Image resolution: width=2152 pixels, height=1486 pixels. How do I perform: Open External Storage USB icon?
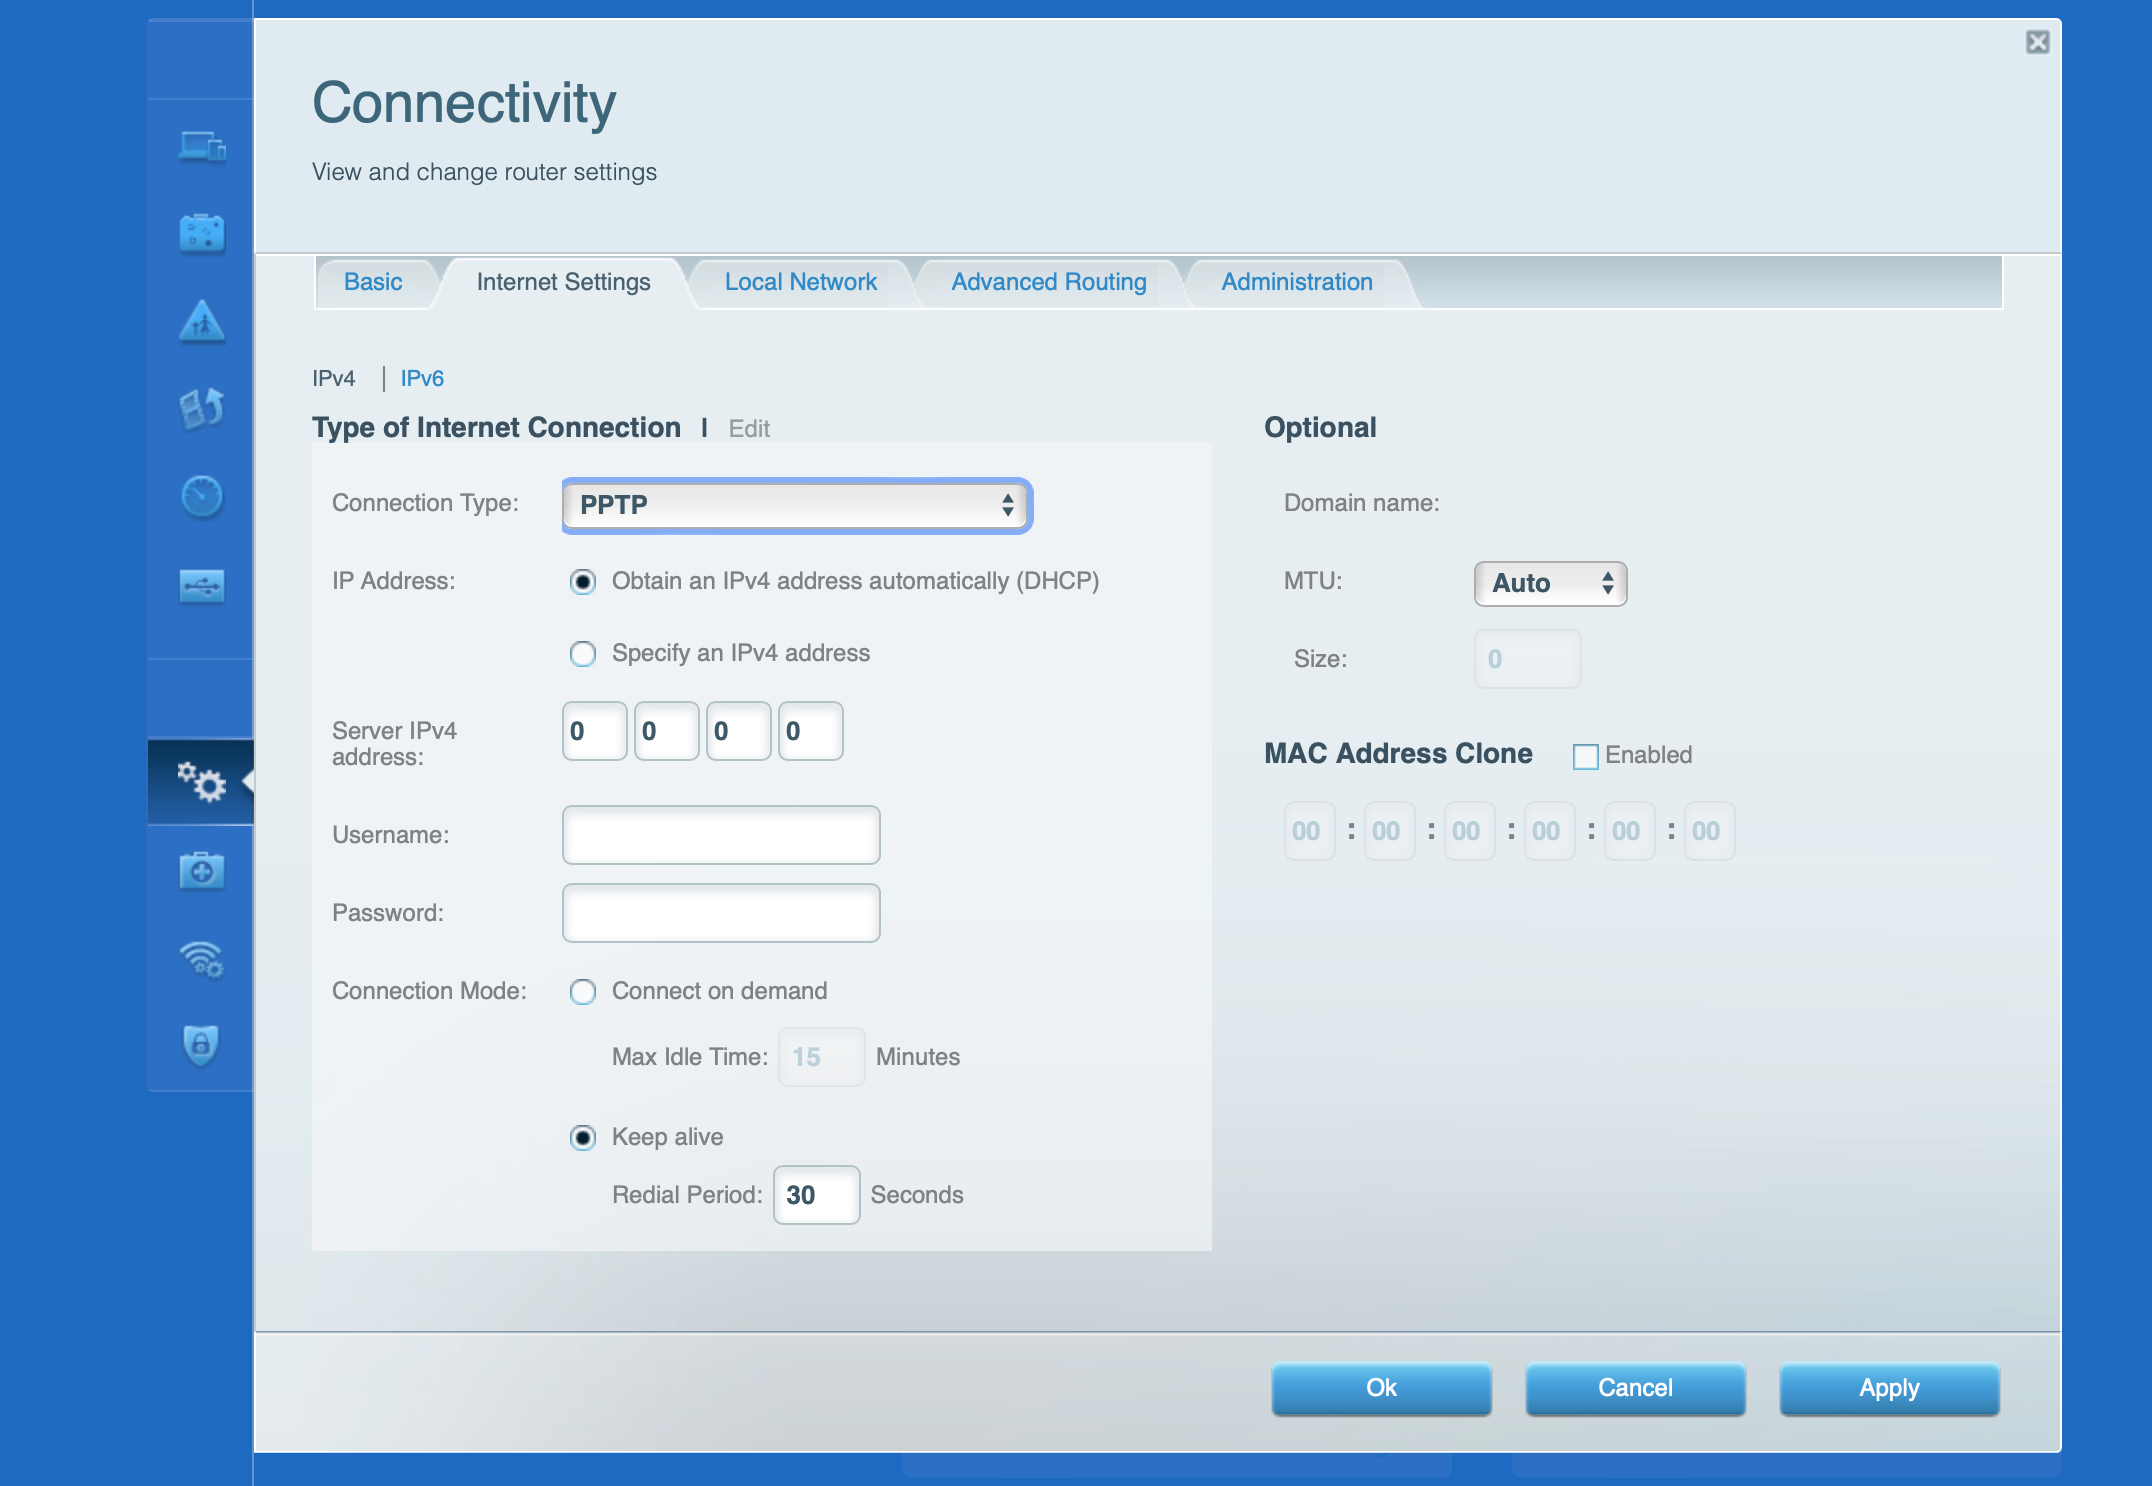pyautogui.click(x=201, y=585)
